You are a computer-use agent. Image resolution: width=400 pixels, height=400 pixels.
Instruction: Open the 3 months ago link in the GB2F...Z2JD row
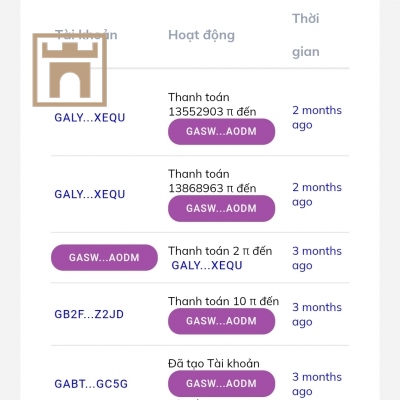pos(317,314)
